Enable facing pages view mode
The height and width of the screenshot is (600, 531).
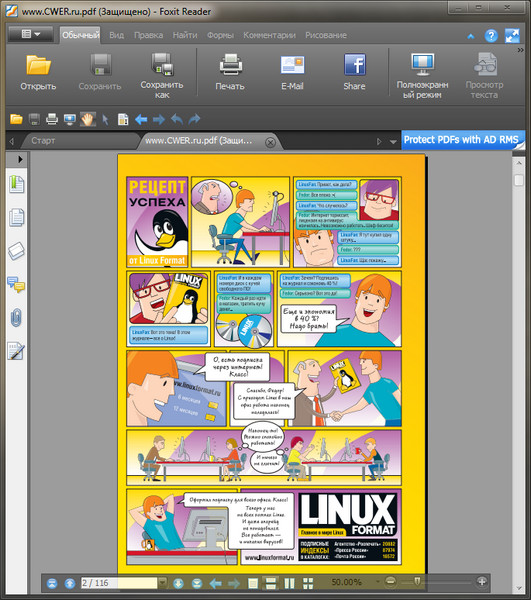click(290, 583)
